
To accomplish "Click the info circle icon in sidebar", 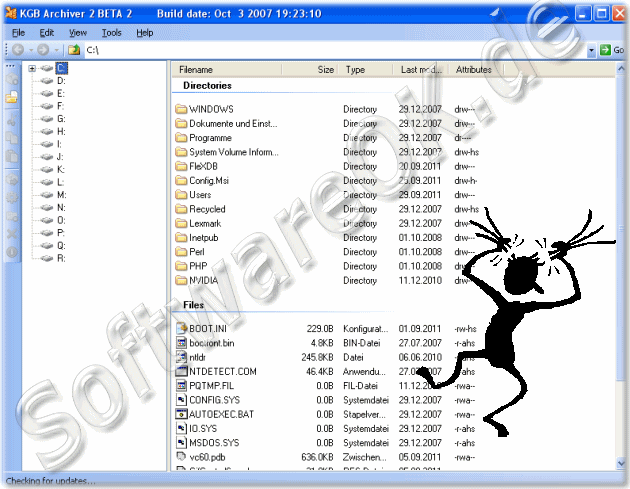I will click(x=12, y=252).
